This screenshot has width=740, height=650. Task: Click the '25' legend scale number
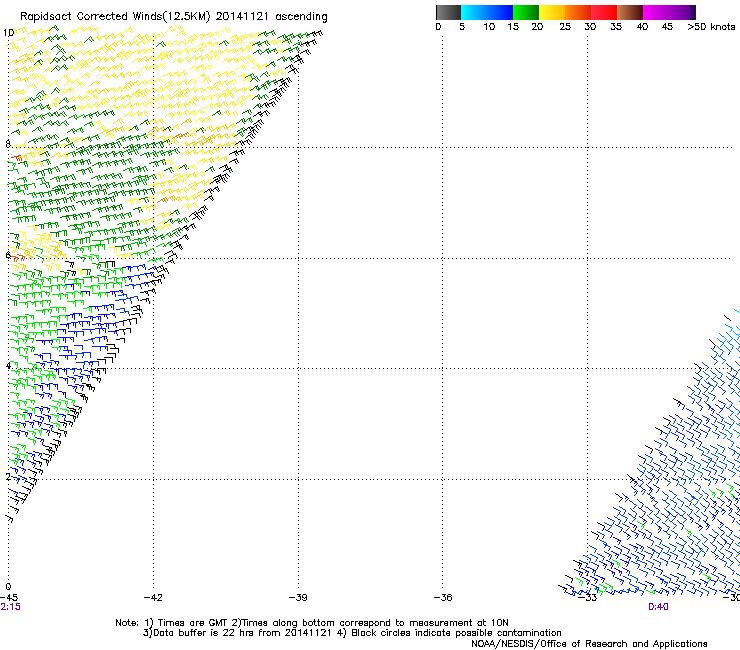coord(565,27)
